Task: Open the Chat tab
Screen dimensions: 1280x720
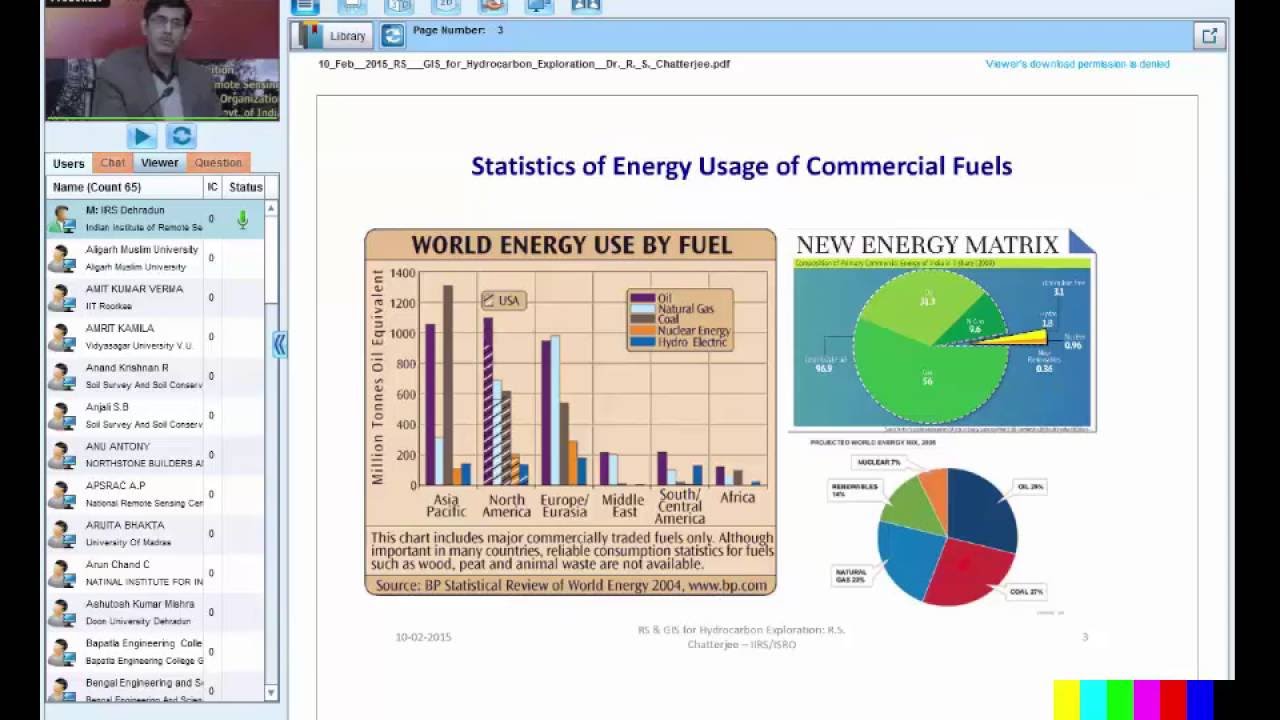Action: 113,163
